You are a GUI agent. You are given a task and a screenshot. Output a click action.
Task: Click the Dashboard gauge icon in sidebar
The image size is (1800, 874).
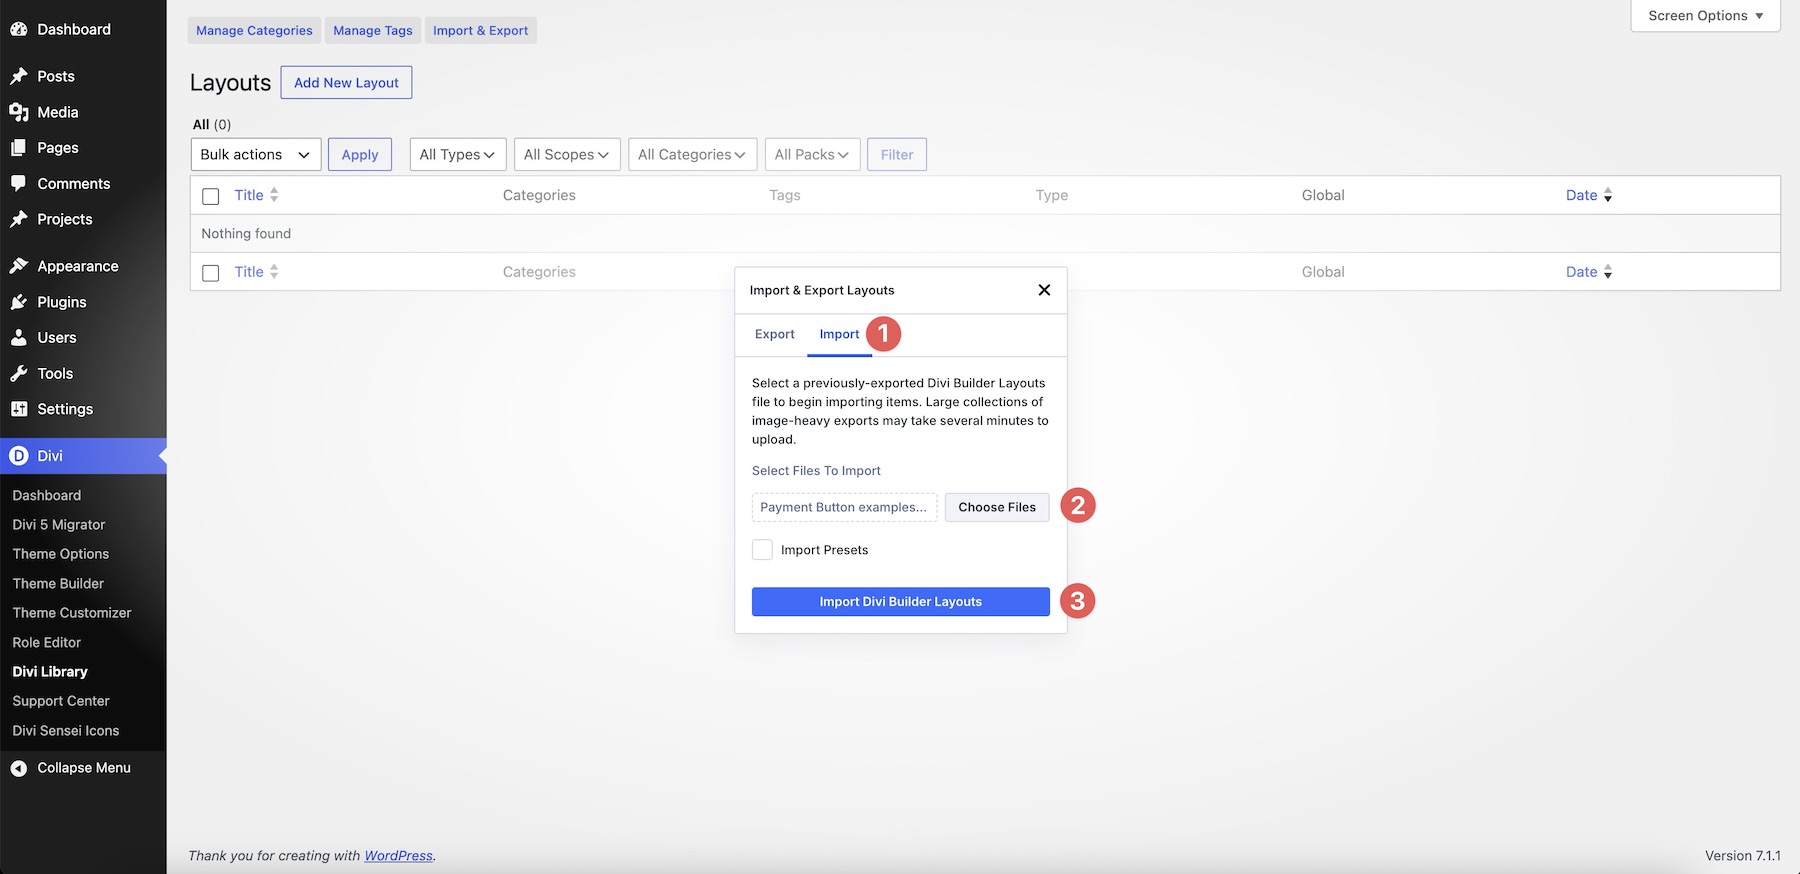(x=18, y=30)
